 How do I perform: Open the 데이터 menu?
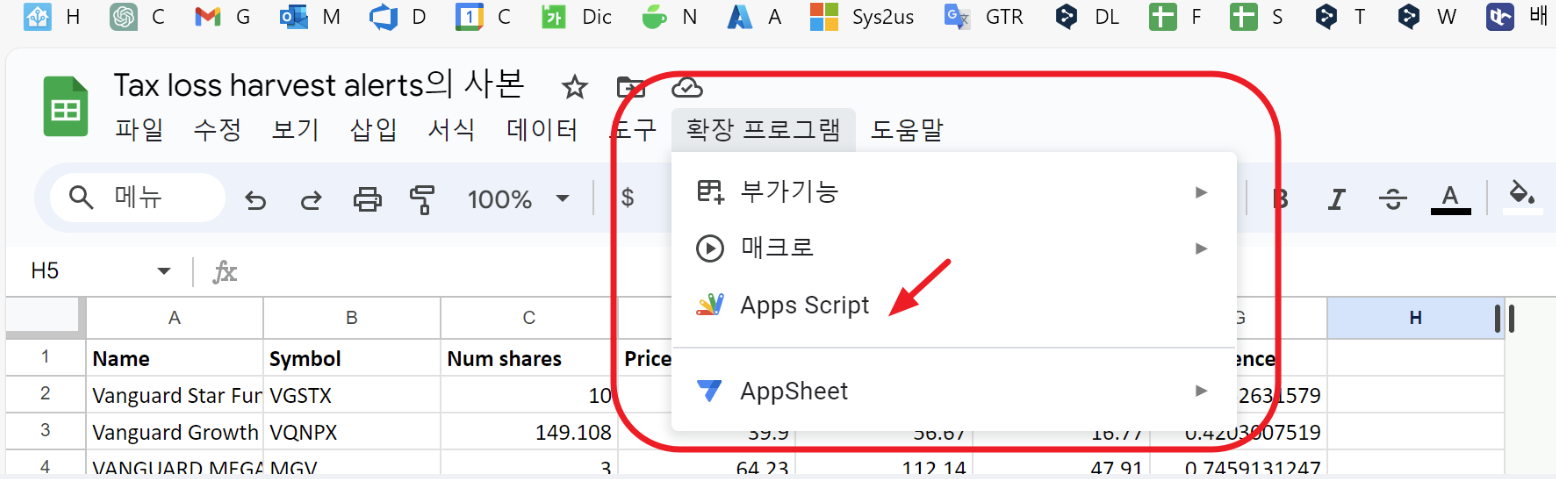pyautogui.click(x=542, y=130)
